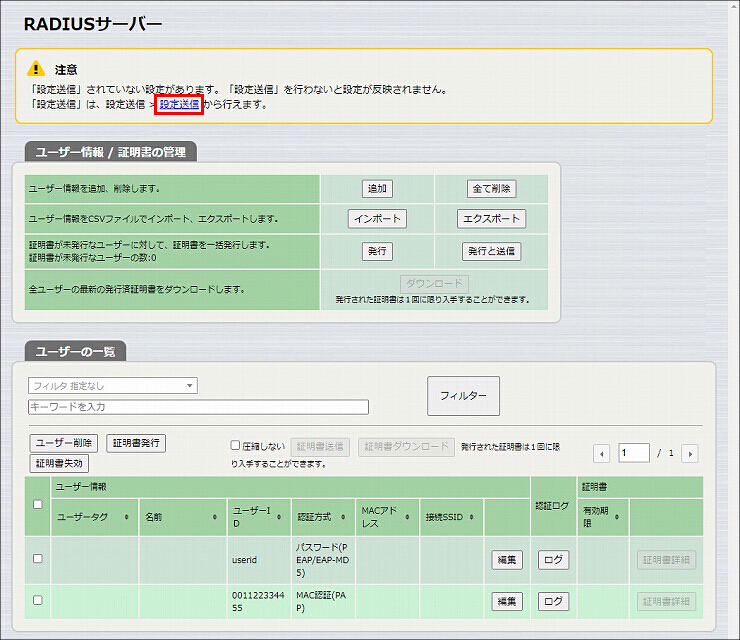Image resolution: width=740 pixels, height=640 pixels.
Task: Click the 全て削除 button
Action: click(491, 189)
